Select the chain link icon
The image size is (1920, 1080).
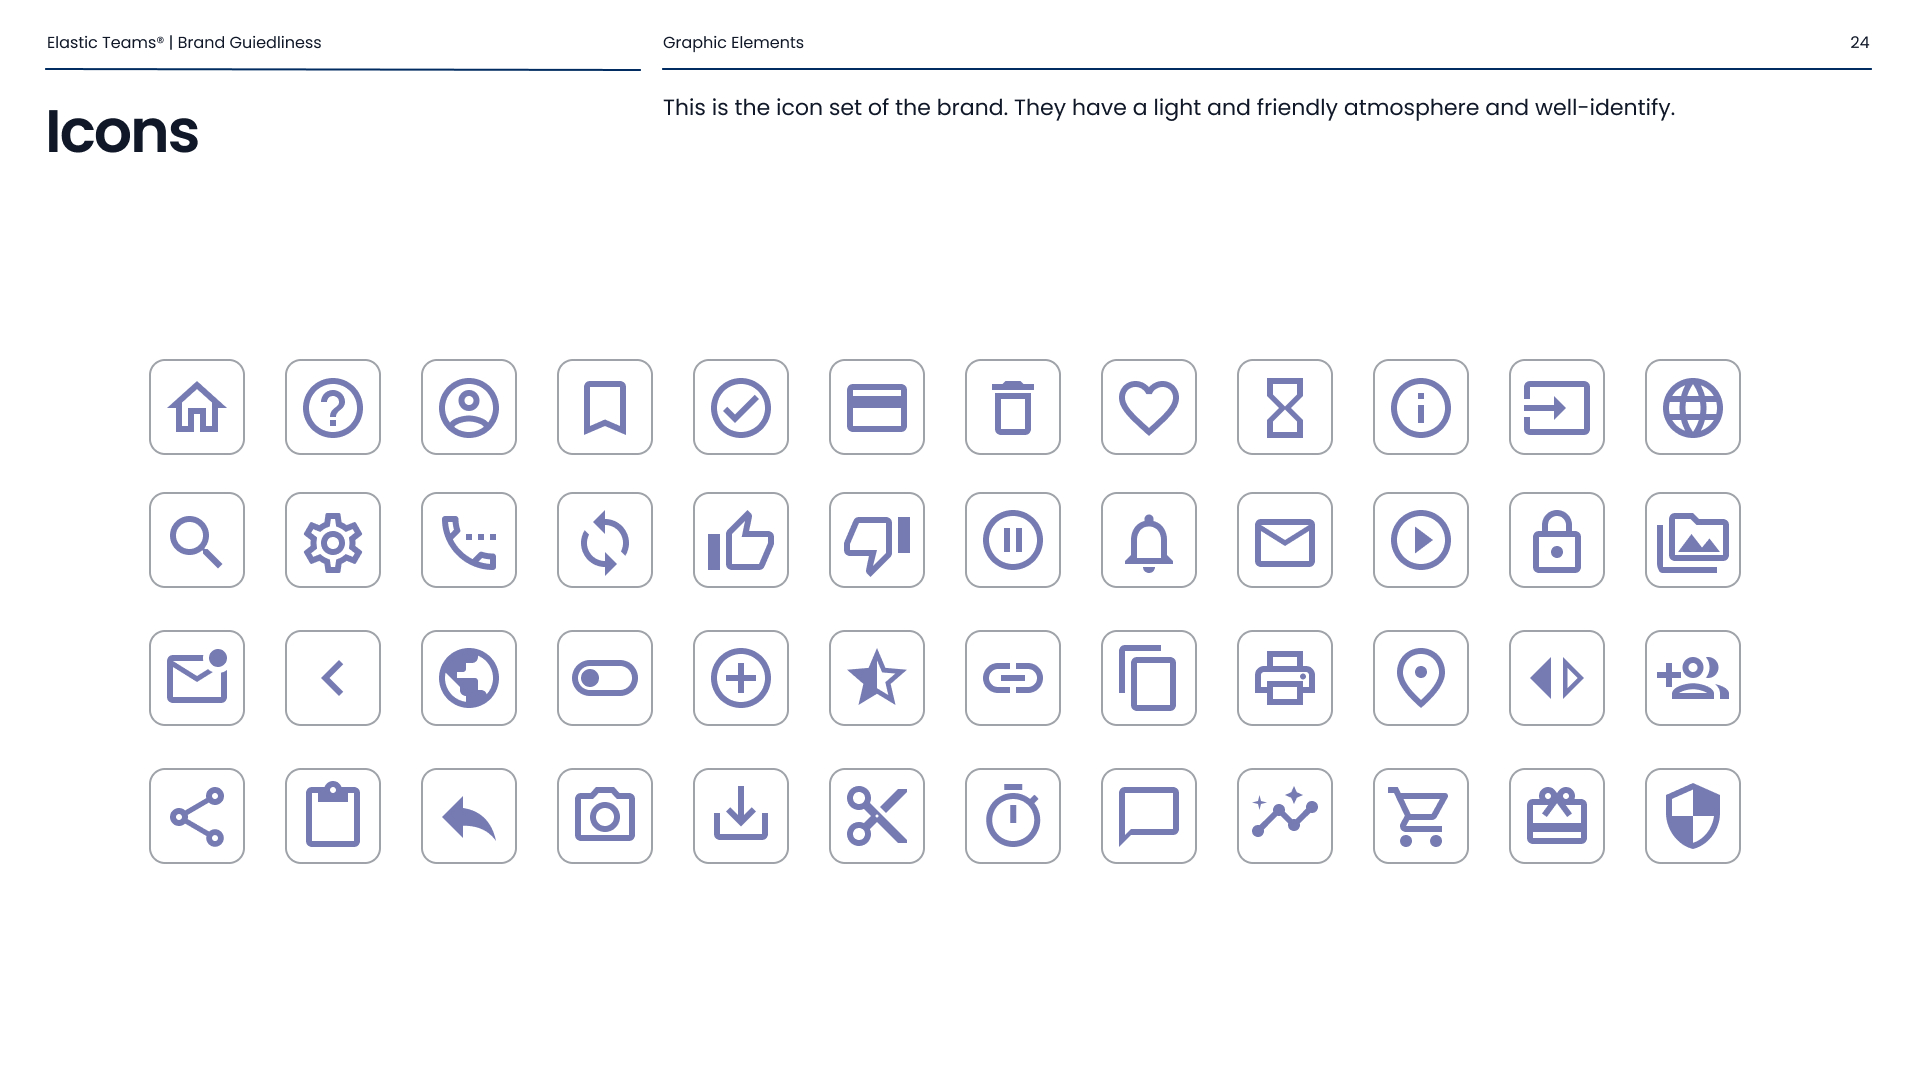(x=1013, y=678)
